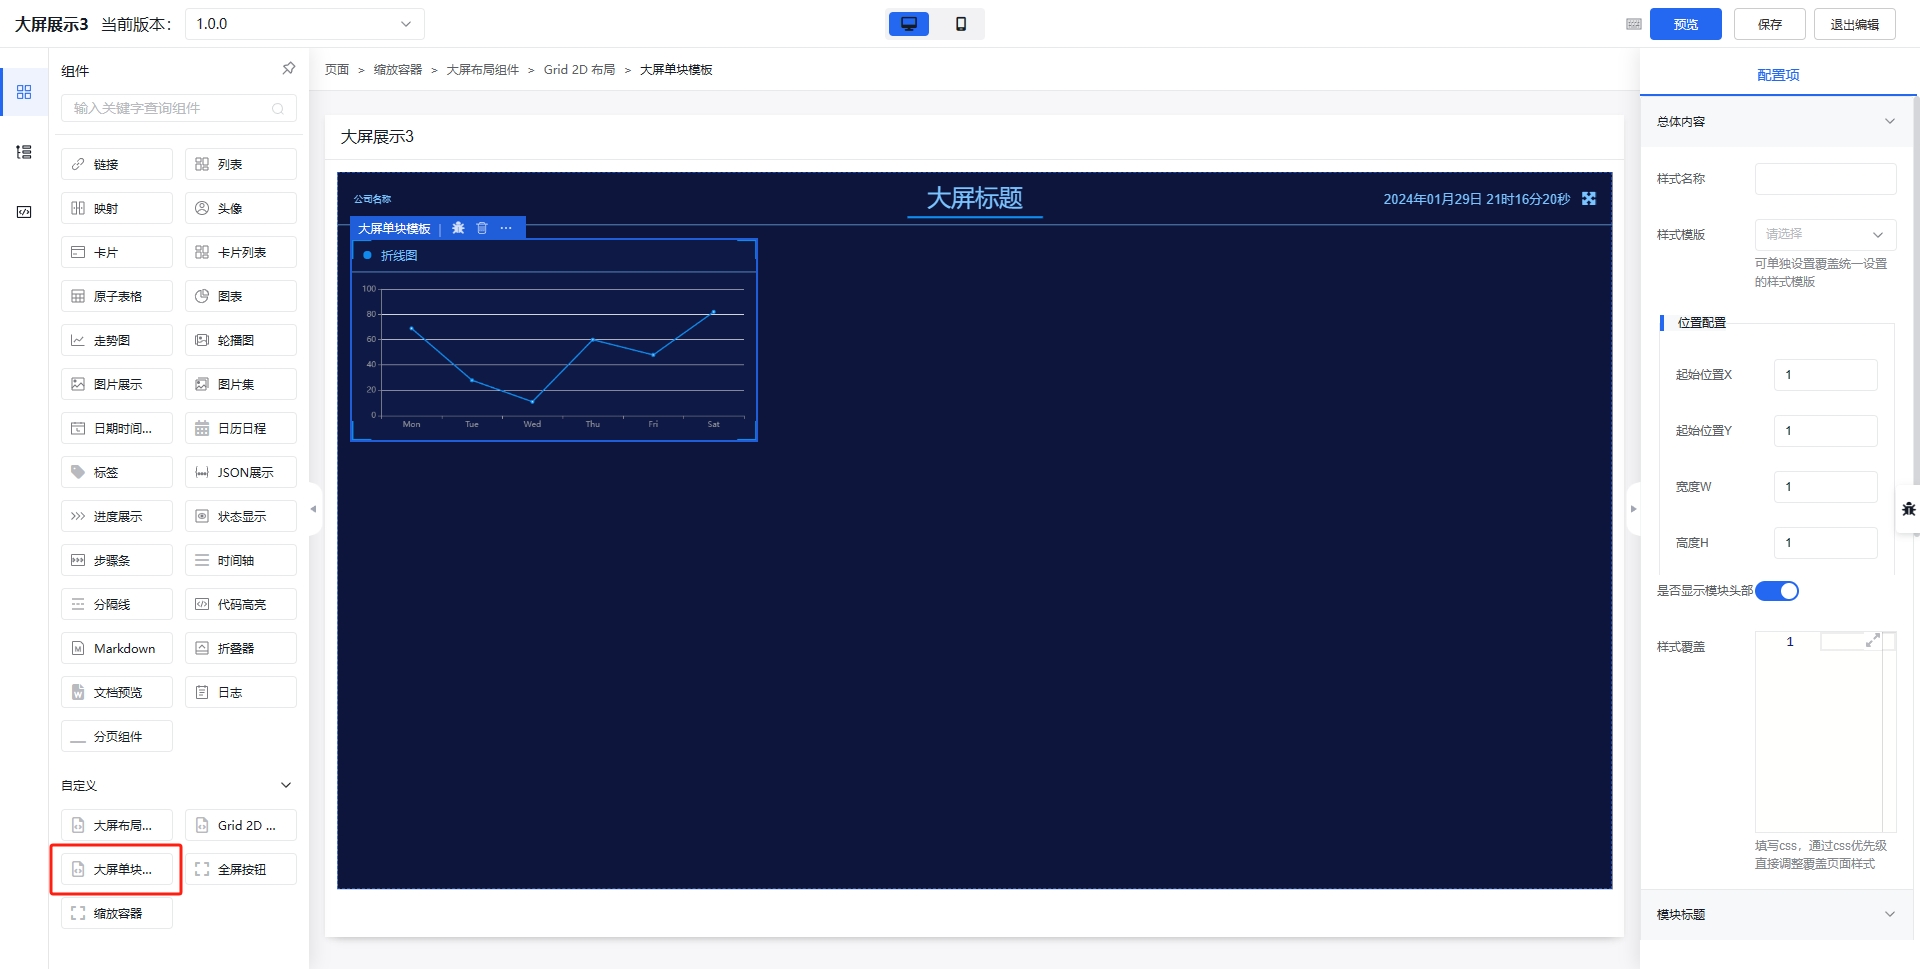Select the 走势图 component

(117, 340)
